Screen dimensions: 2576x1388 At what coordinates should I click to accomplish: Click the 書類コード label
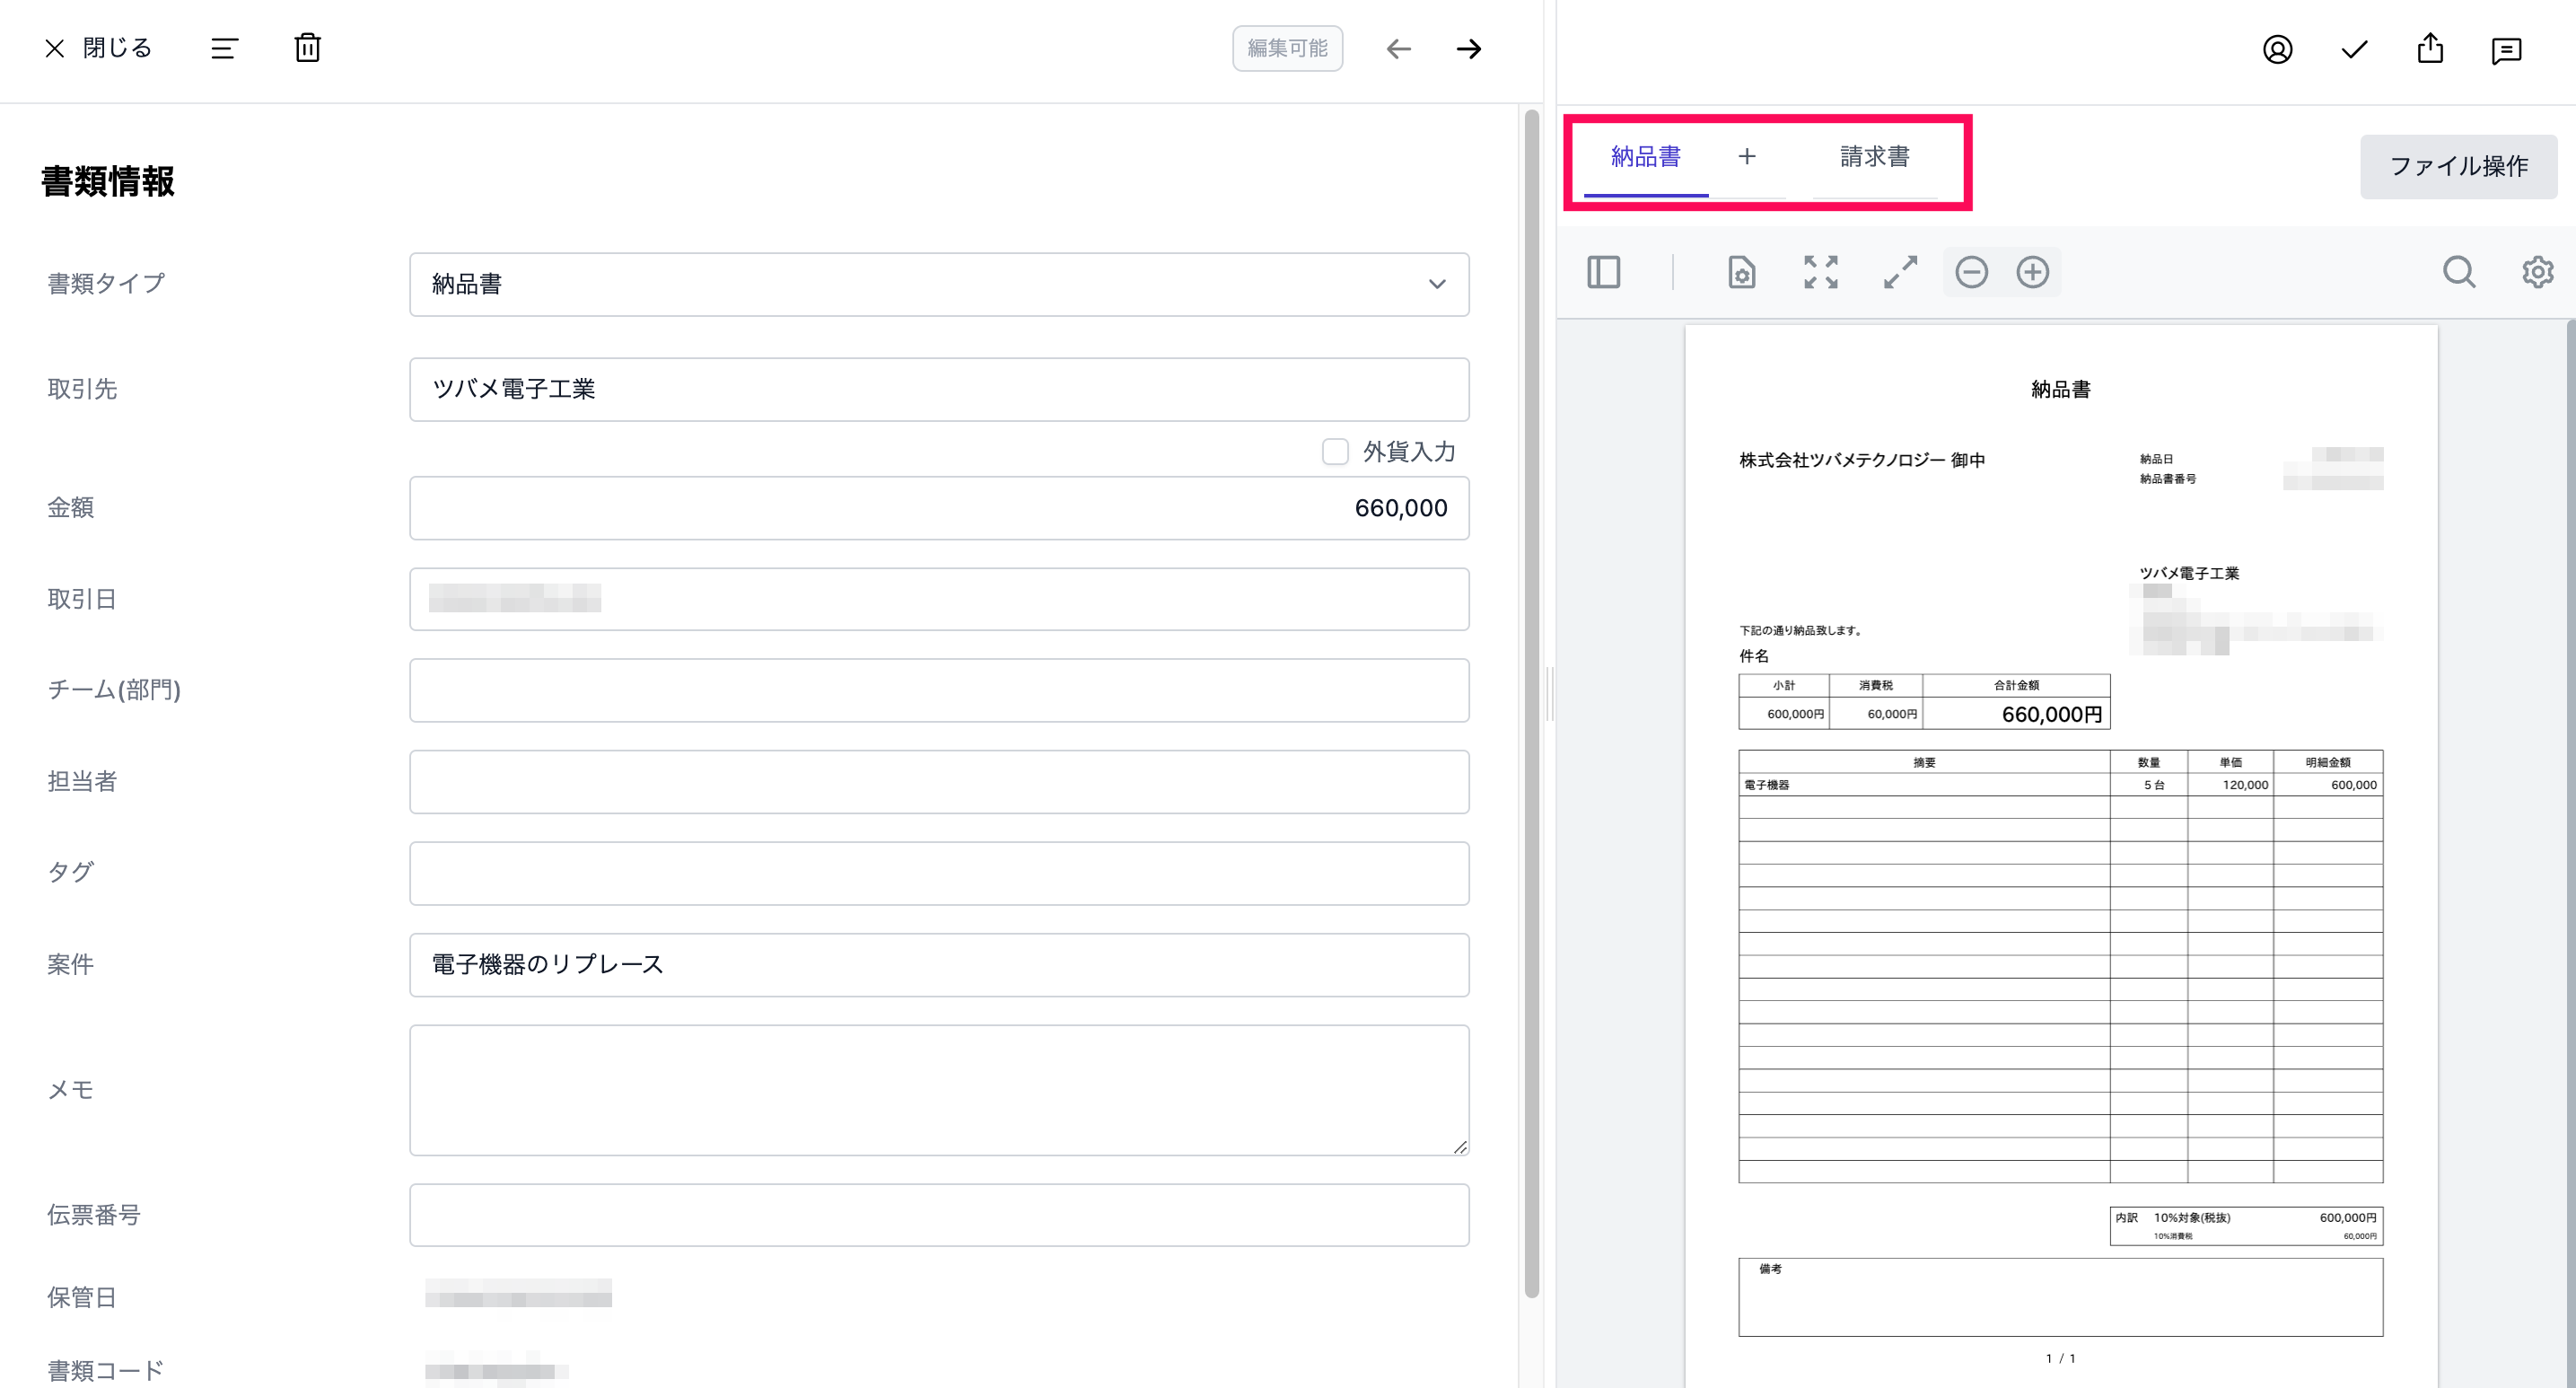105,1370
